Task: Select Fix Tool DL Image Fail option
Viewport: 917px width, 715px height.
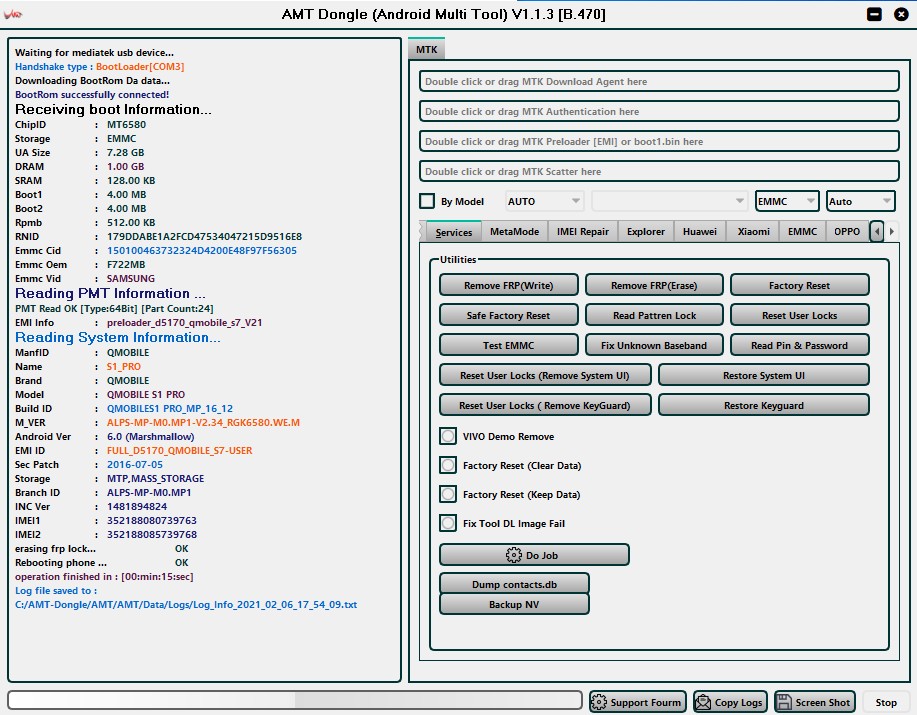Action: 448,523
